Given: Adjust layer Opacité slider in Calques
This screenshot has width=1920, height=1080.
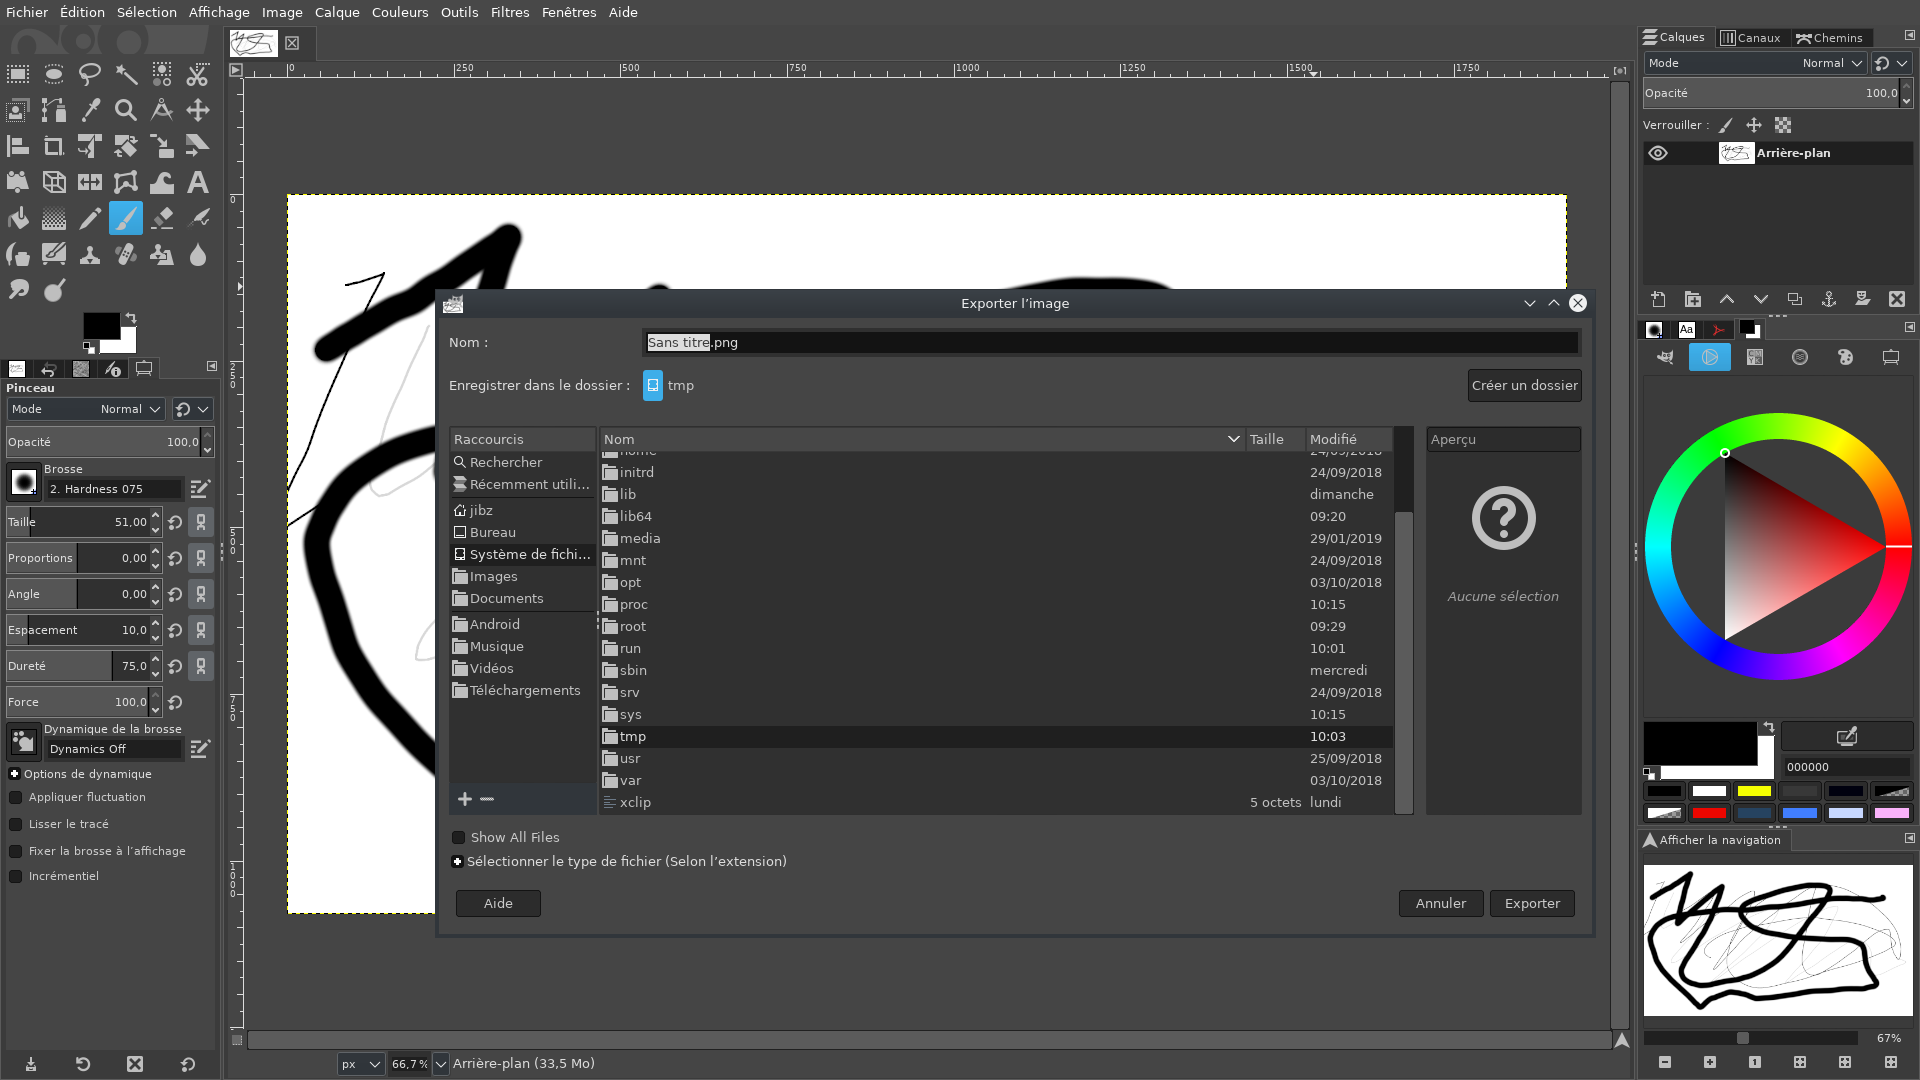Looking at the screenshot, I should (1770, 93).
